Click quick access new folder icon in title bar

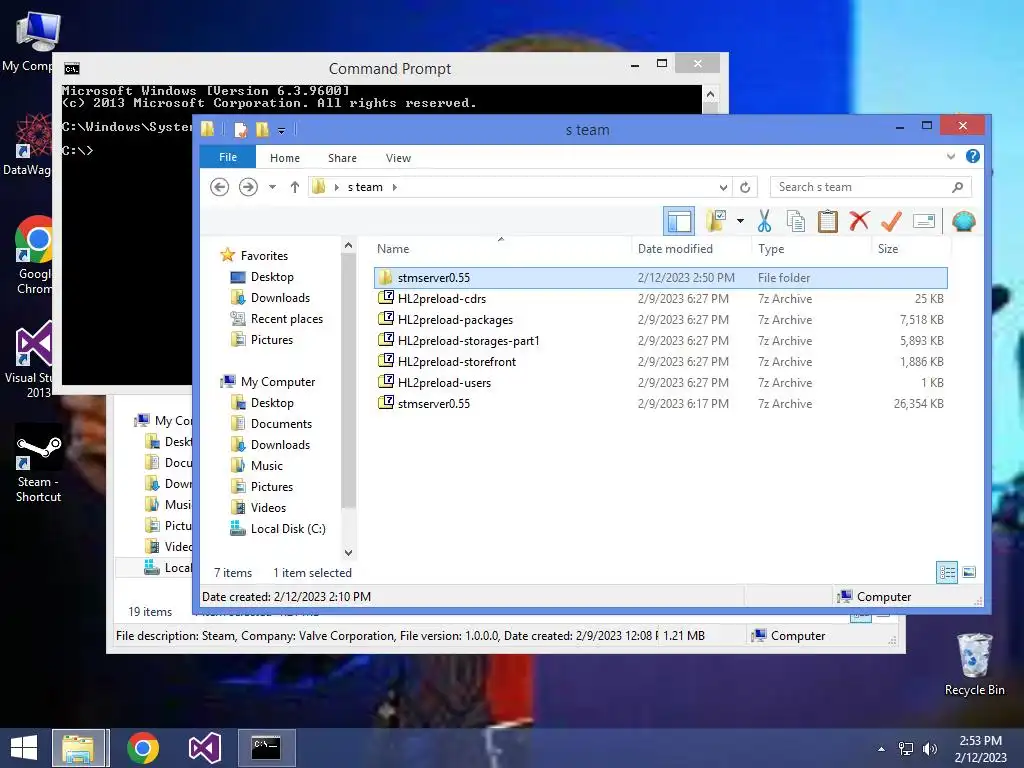tap(263, 129)
